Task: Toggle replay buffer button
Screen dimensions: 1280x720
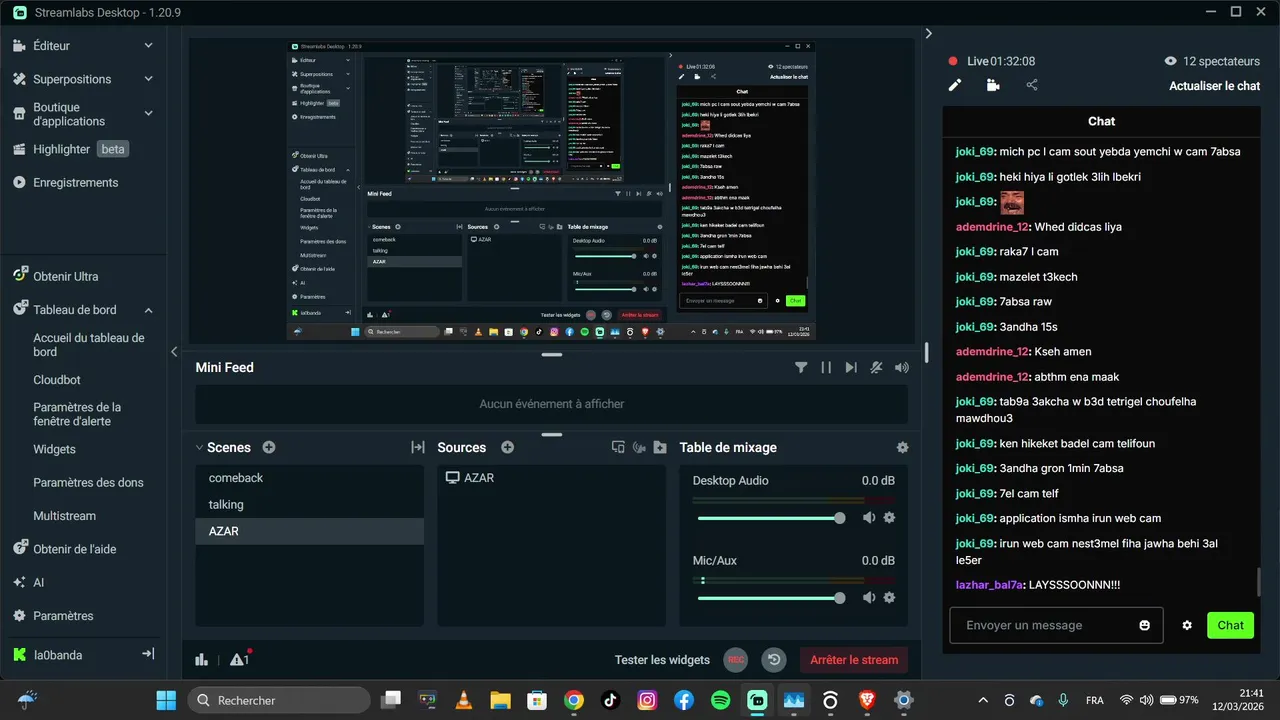Action: (773, 659)
